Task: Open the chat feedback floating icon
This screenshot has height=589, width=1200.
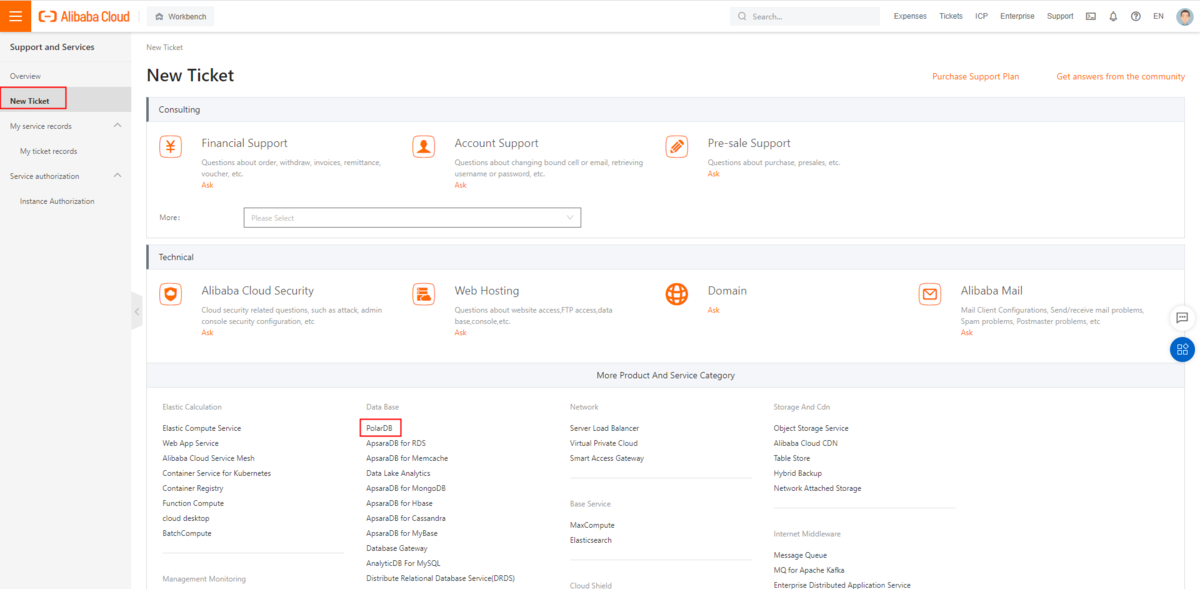Action: point(1182,317)
